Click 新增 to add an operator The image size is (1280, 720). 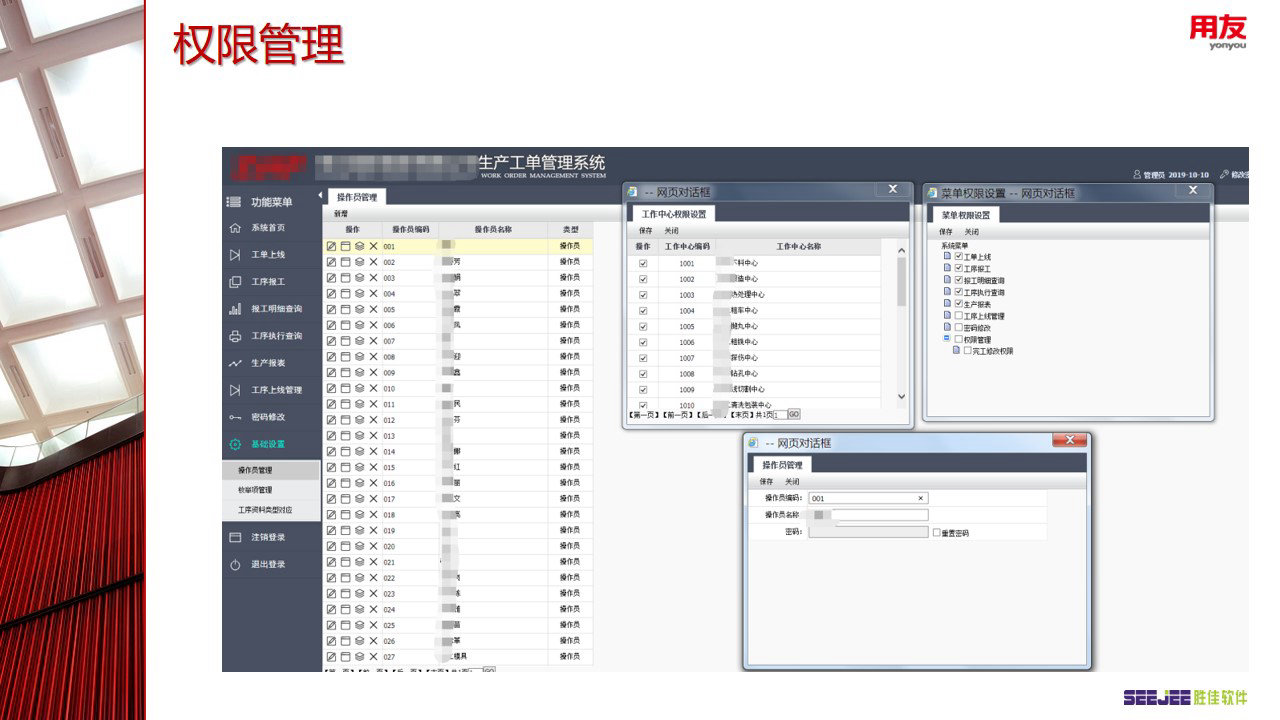pos(341,214)
